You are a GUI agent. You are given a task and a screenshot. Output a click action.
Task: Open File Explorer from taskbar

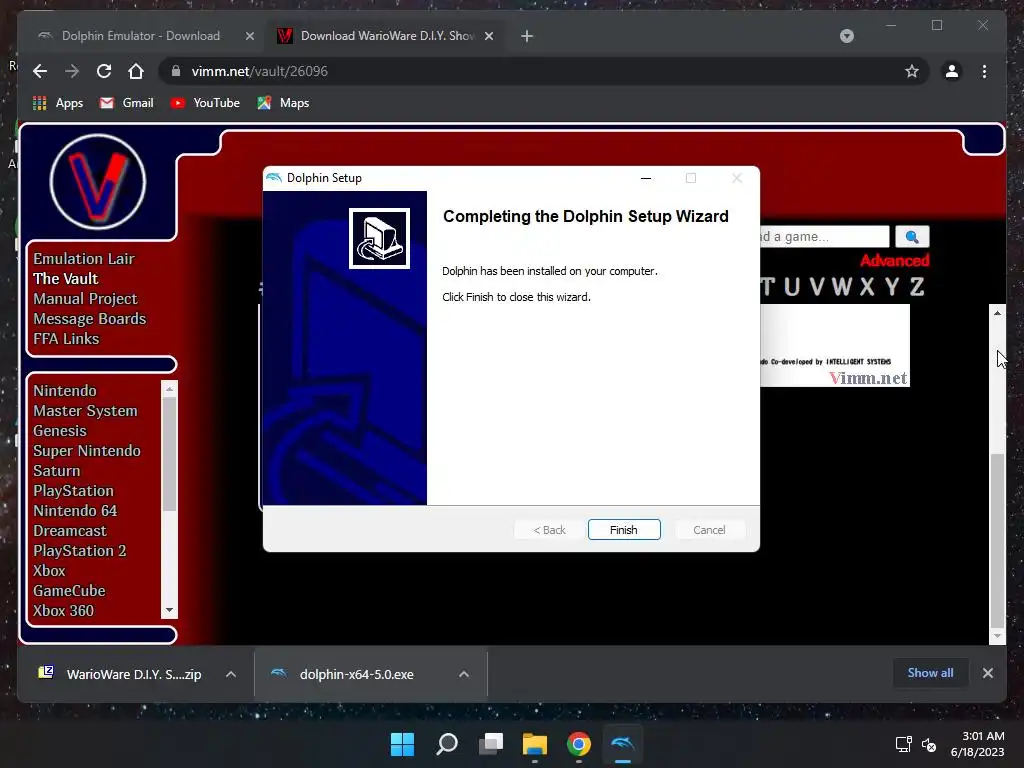click(x=534, y=744)
